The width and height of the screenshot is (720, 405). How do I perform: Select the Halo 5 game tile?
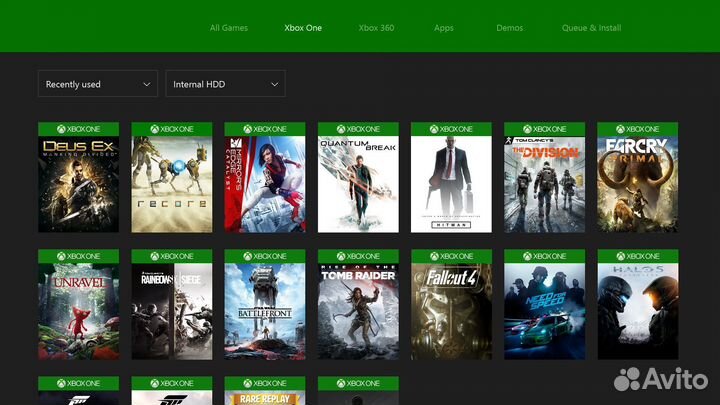[x=638, y=304]
